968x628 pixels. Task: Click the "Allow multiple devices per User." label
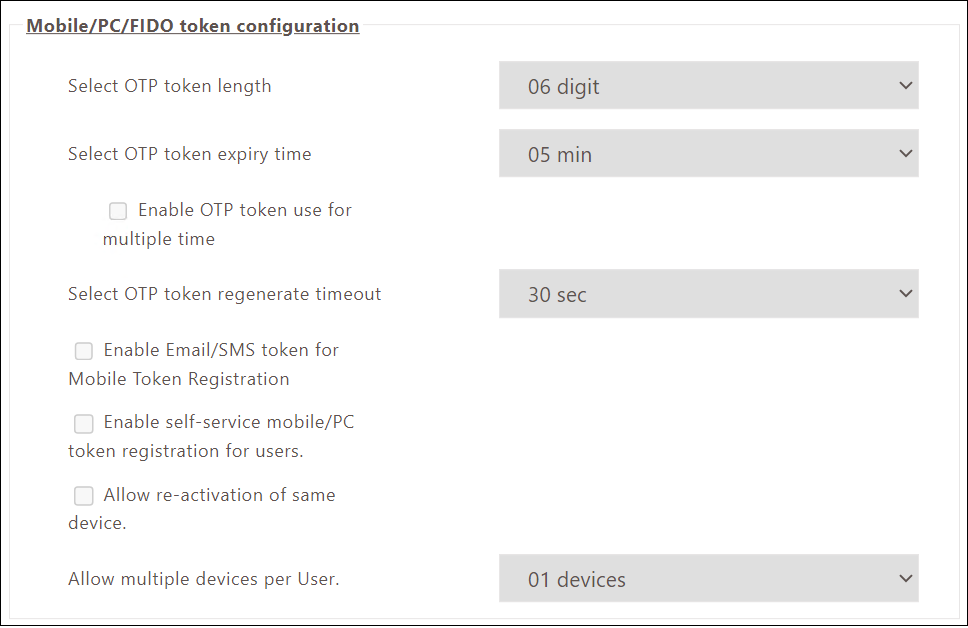[204, 578]
